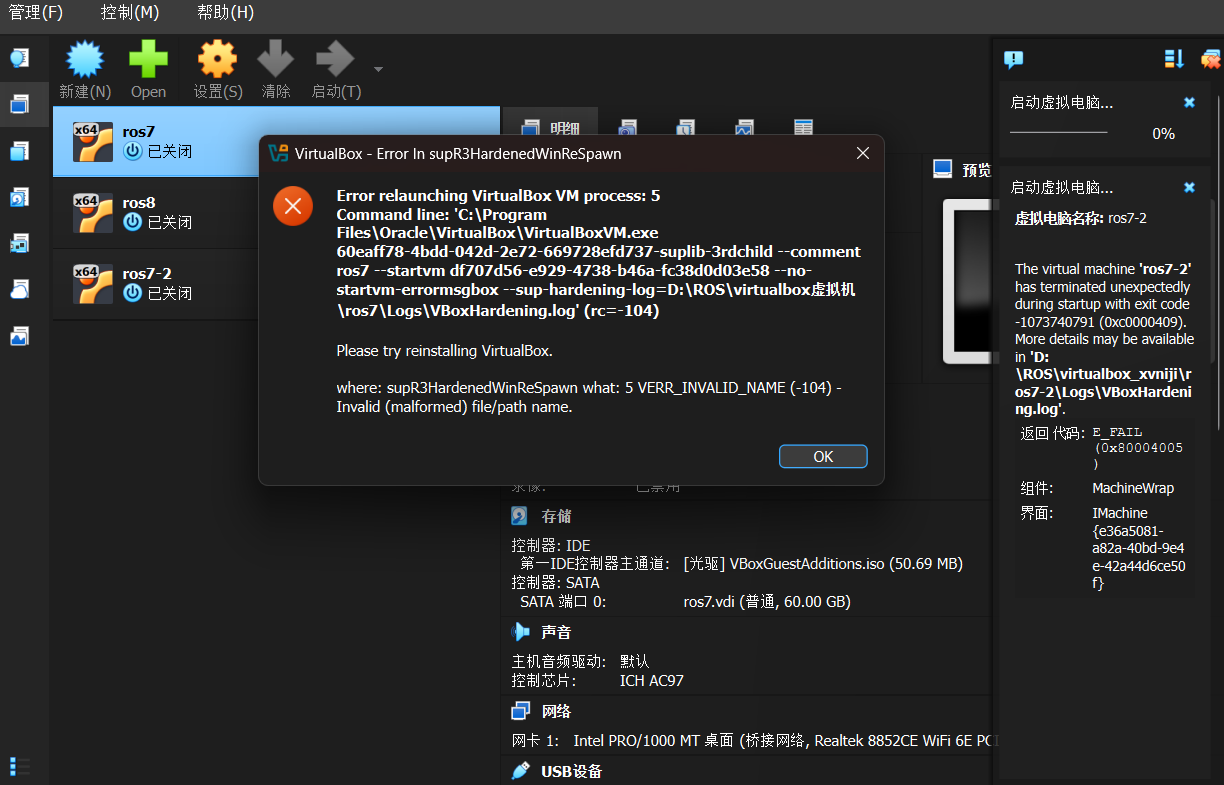Open the 控制(M) menu
The image size is (1224, 785).
point(130,13)
